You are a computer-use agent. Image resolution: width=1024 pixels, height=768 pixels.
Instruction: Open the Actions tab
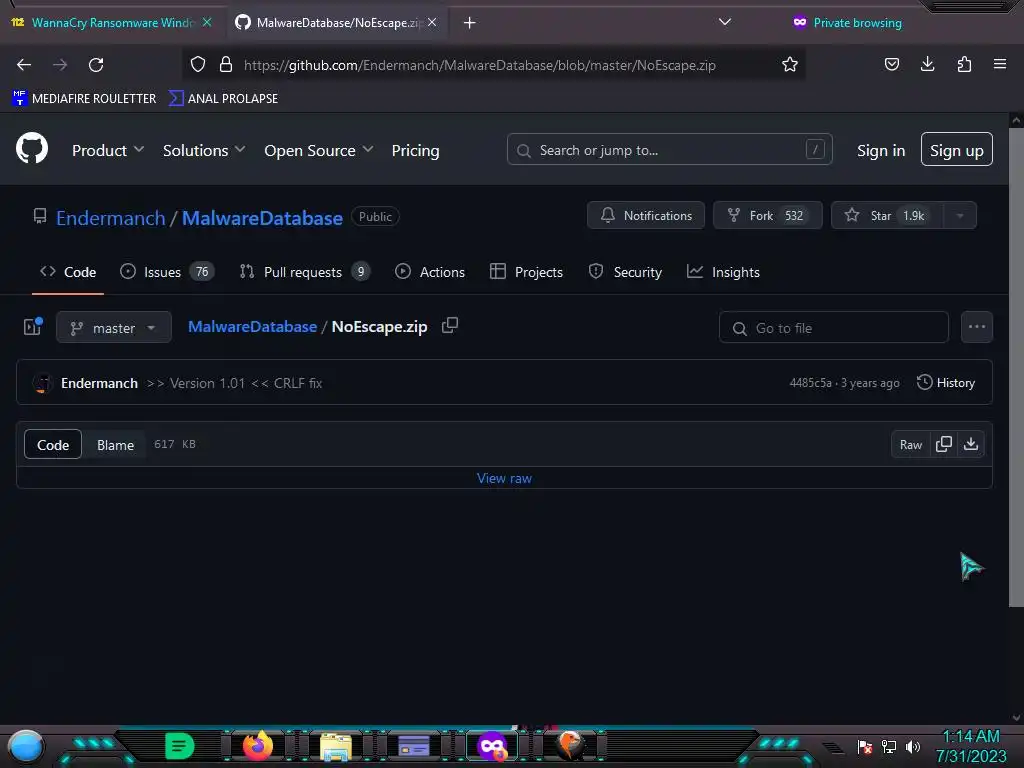[x=430, y=272]
